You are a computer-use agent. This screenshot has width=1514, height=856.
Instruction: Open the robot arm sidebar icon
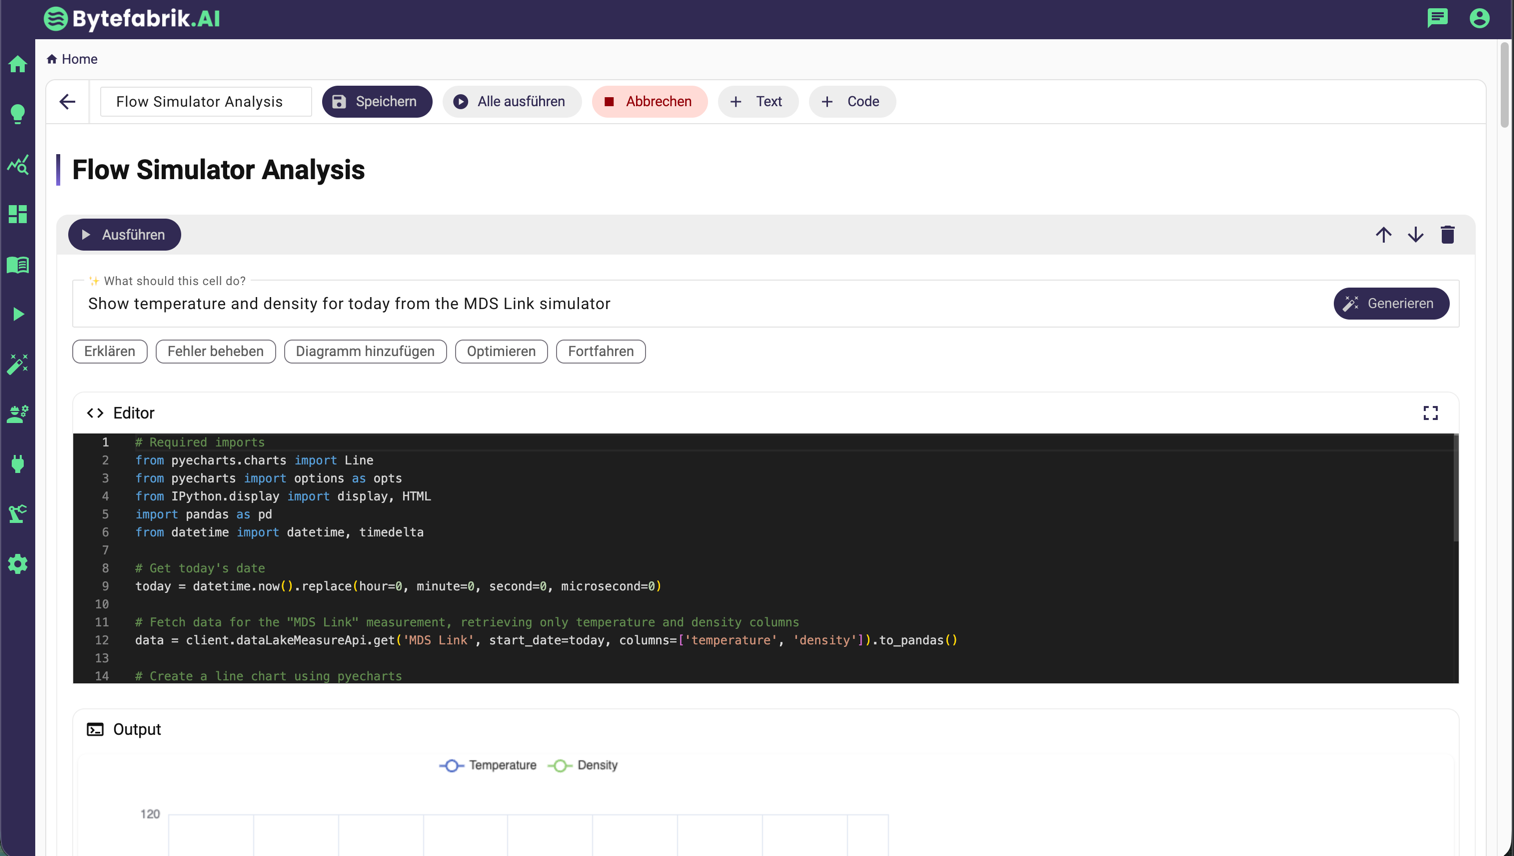pos(17,514)
